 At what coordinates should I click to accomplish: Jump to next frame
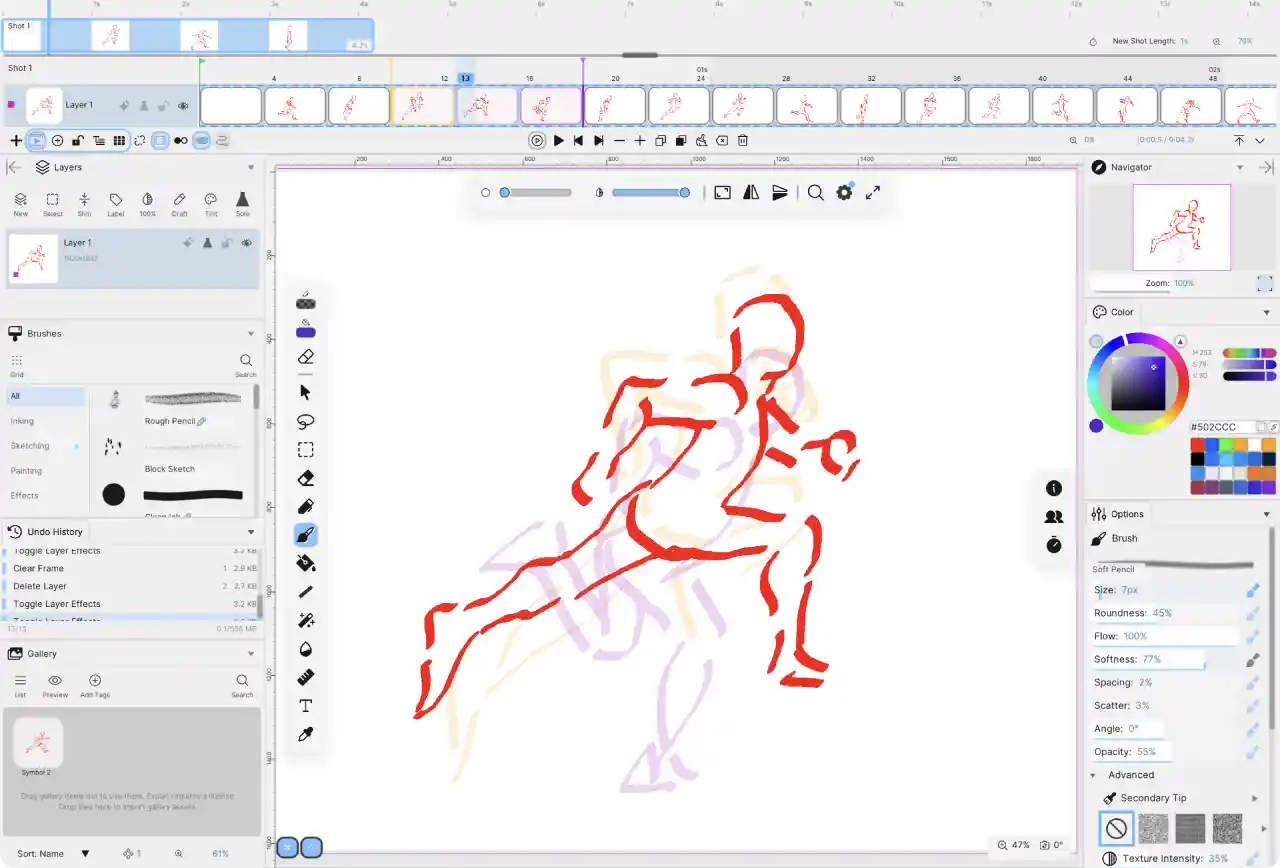tap(599, 141)
